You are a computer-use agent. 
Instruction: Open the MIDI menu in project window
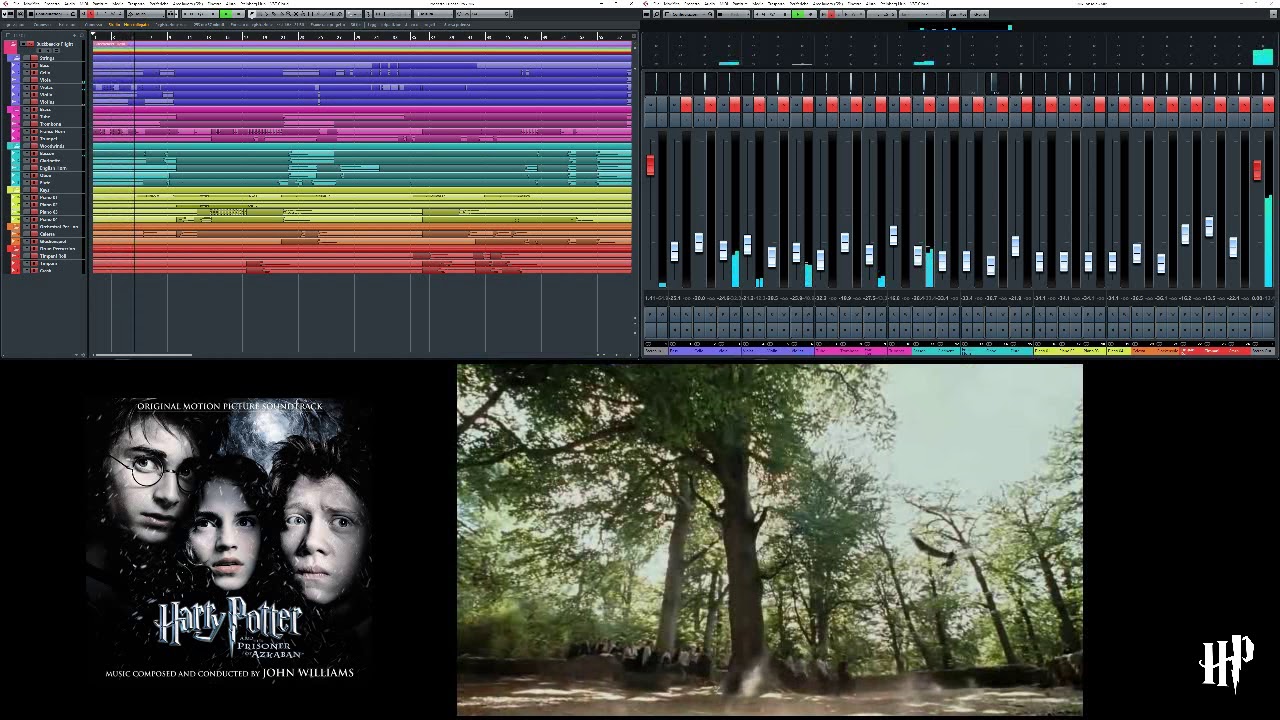83,3
